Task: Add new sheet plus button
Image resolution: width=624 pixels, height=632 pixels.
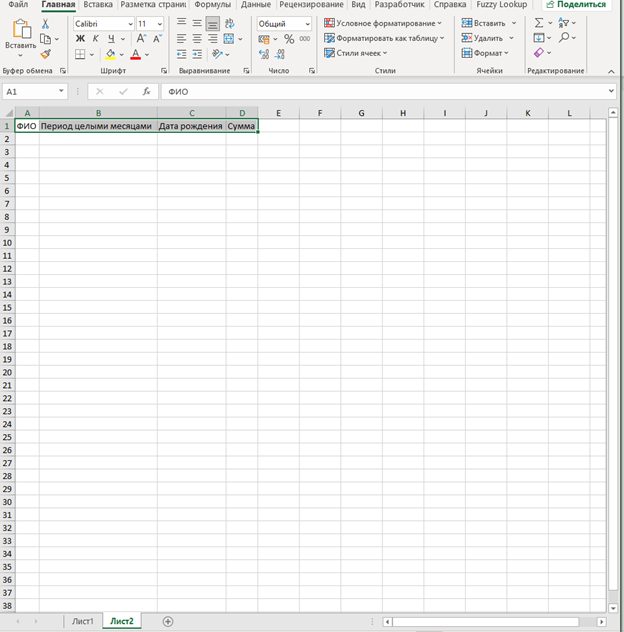Action: [168, 622]
